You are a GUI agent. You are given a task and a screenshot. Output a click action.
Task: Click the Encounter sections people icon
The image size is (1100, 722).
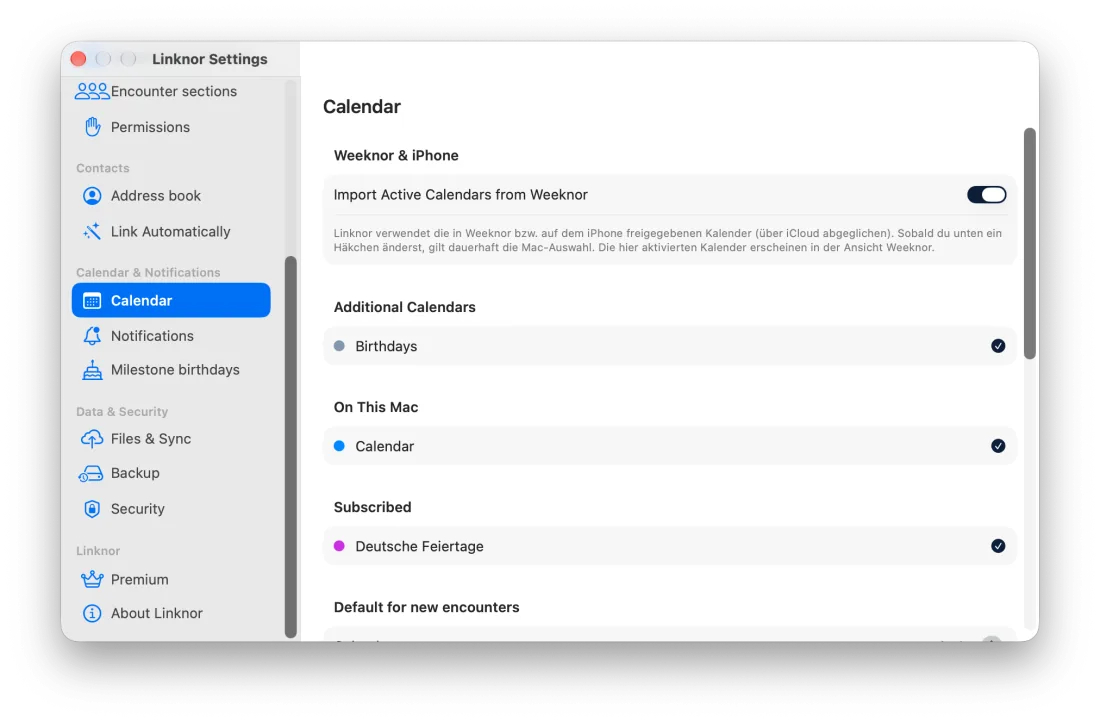(x=92, y=91)
